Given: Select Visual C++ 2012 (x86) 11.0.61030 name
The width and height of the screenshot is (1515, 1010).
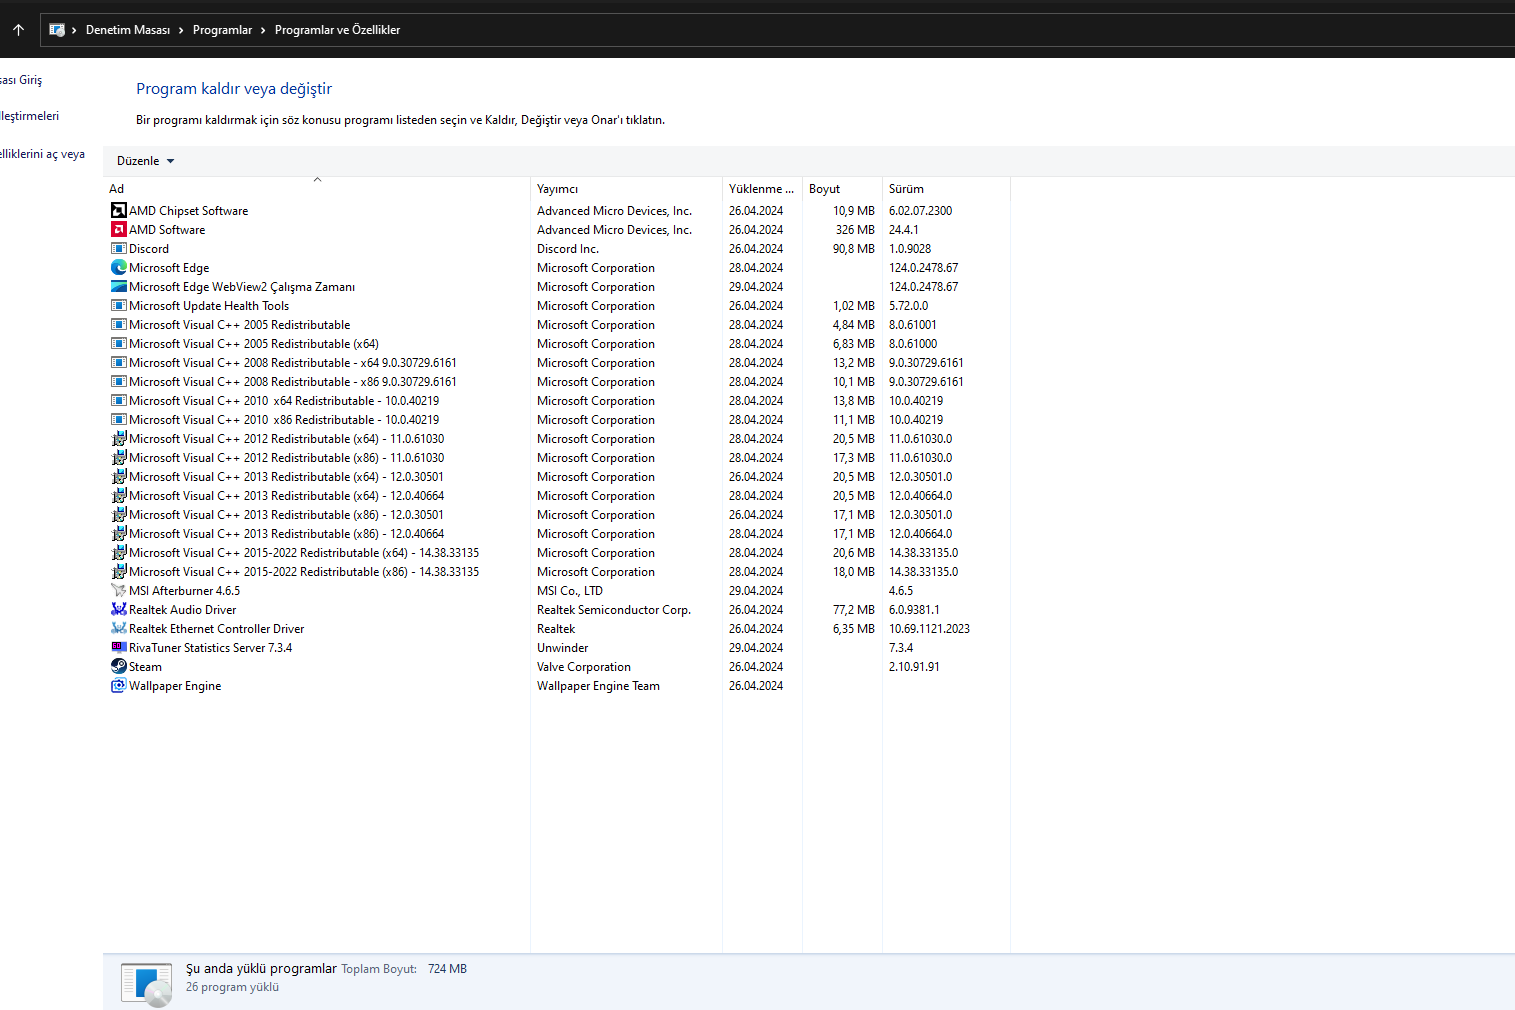Looking at the screenshot, I should [287, 458].
